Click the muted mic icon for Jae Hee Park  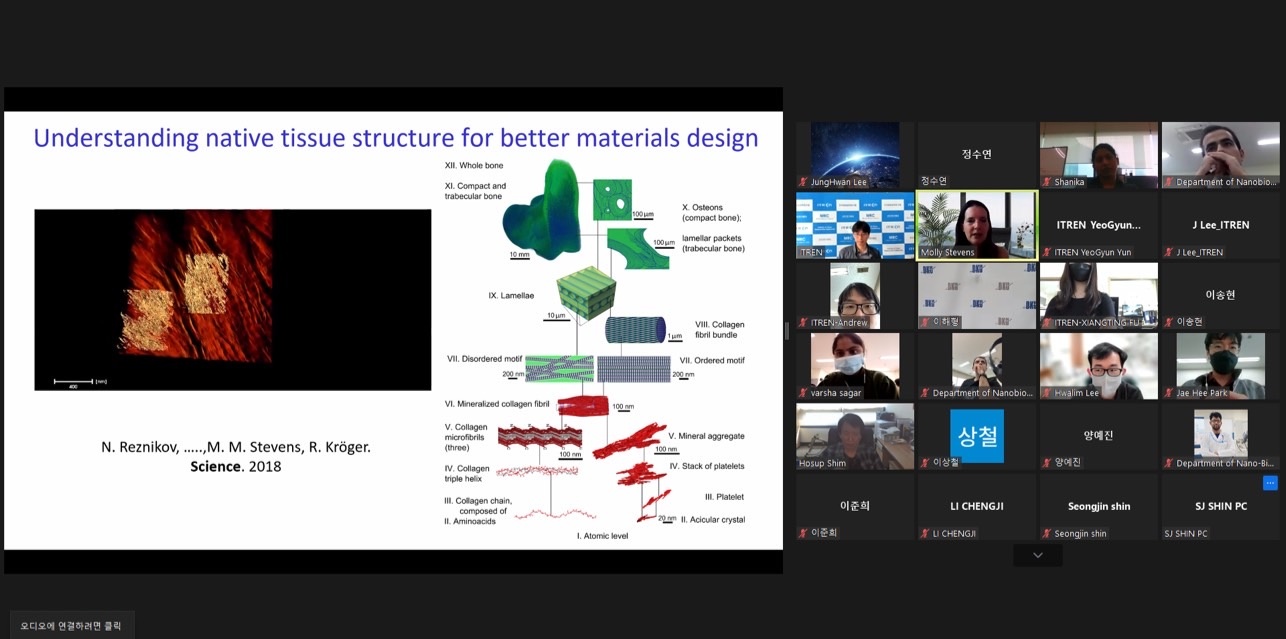click(x=1169, y=393)
